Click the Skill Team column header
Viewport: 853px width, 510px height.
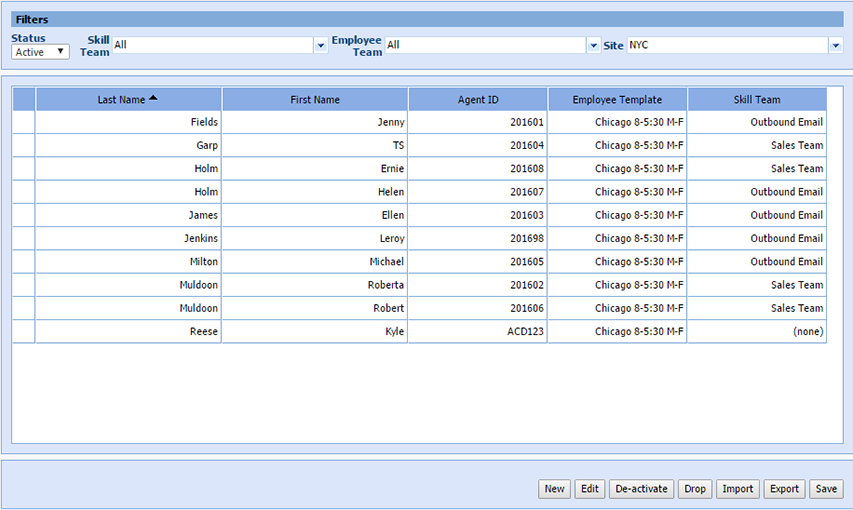[x=756, y=100]
